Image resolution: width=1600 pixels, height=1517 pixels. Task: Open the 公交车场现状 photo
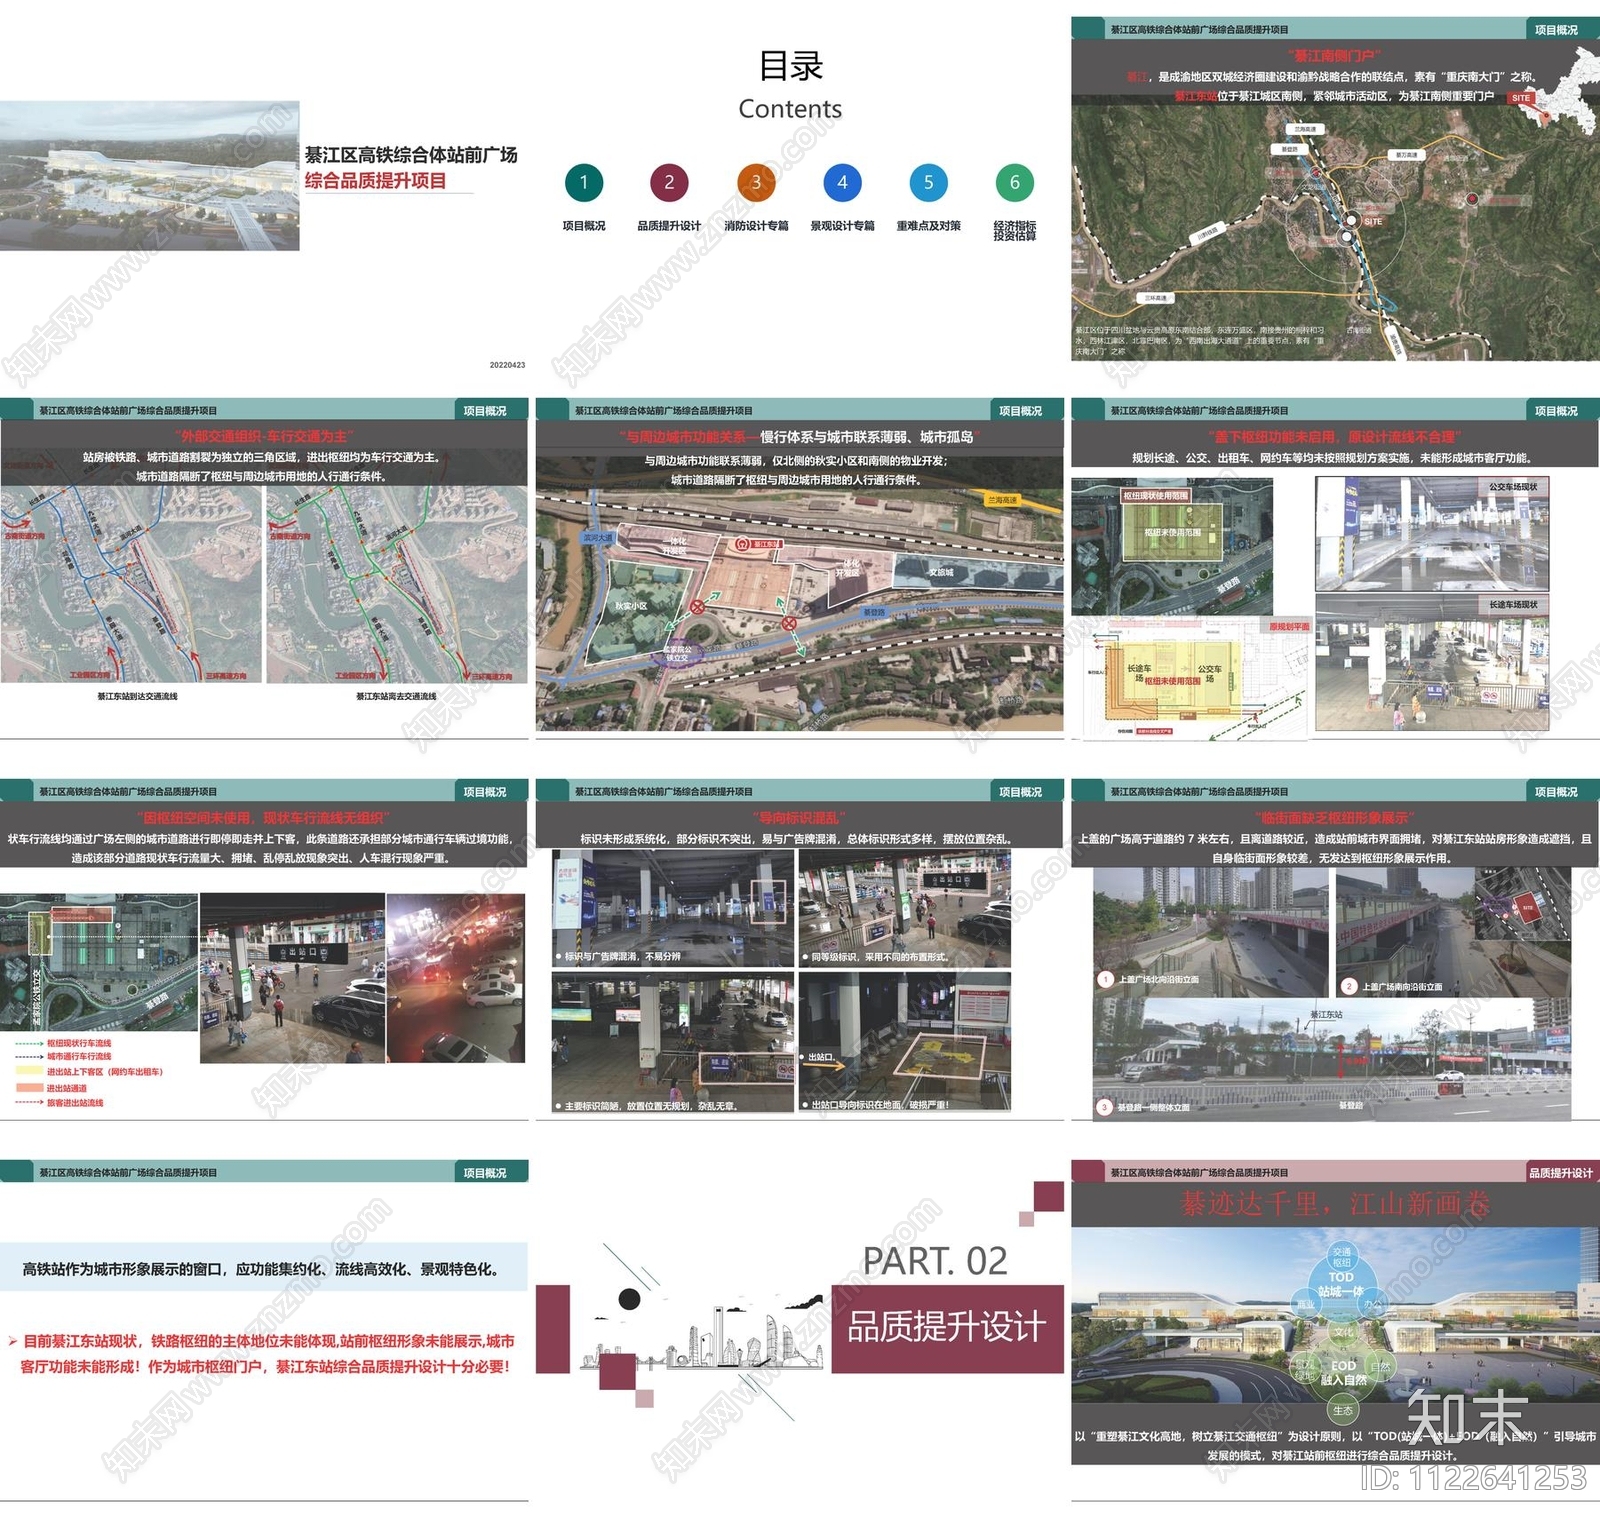(1432, 534)
